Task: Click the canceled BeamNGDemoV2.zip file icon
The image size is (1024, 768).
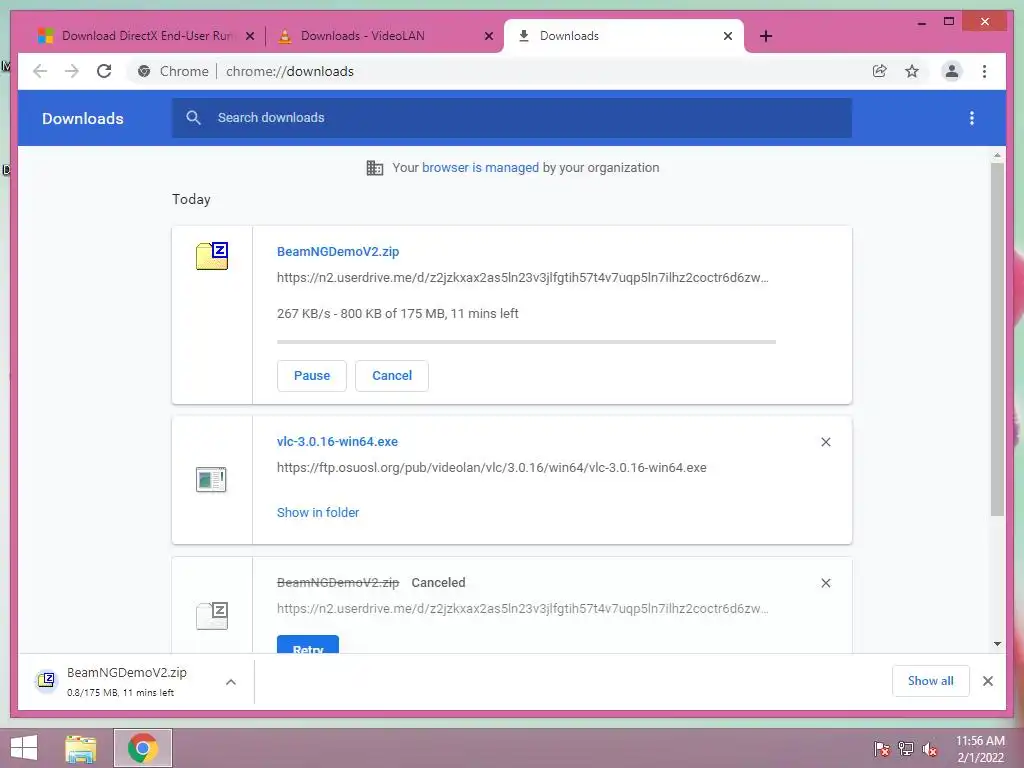Action: click(x=212, y=615)
